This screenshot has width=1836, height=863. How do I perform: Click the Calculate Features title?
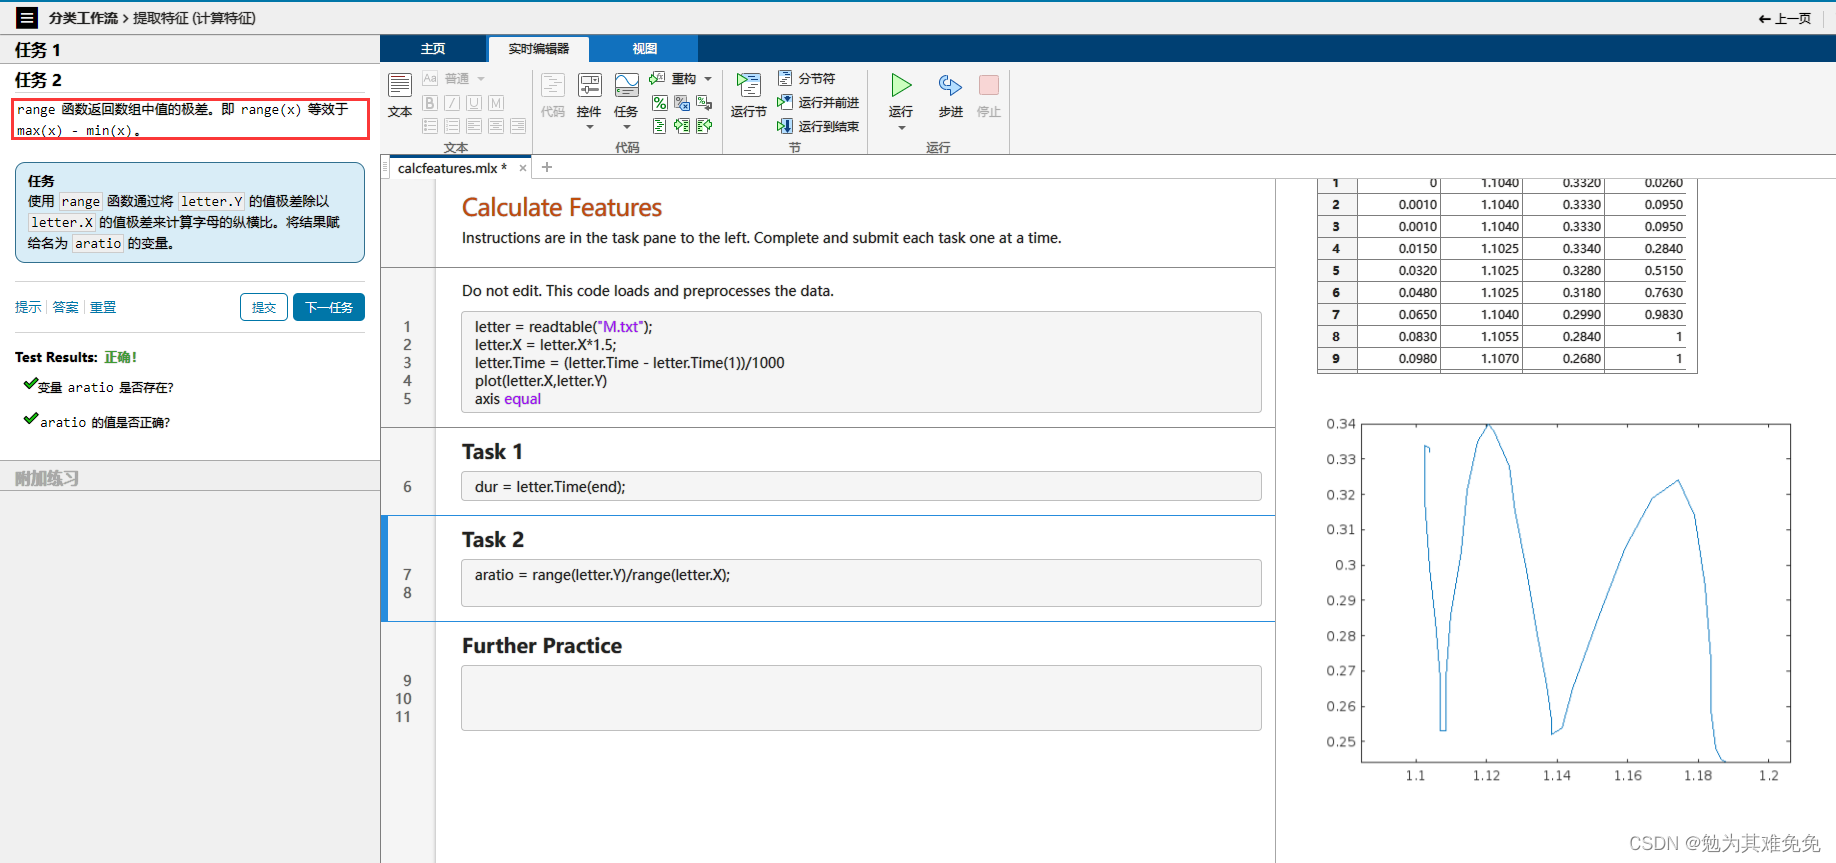click(562, 207)
